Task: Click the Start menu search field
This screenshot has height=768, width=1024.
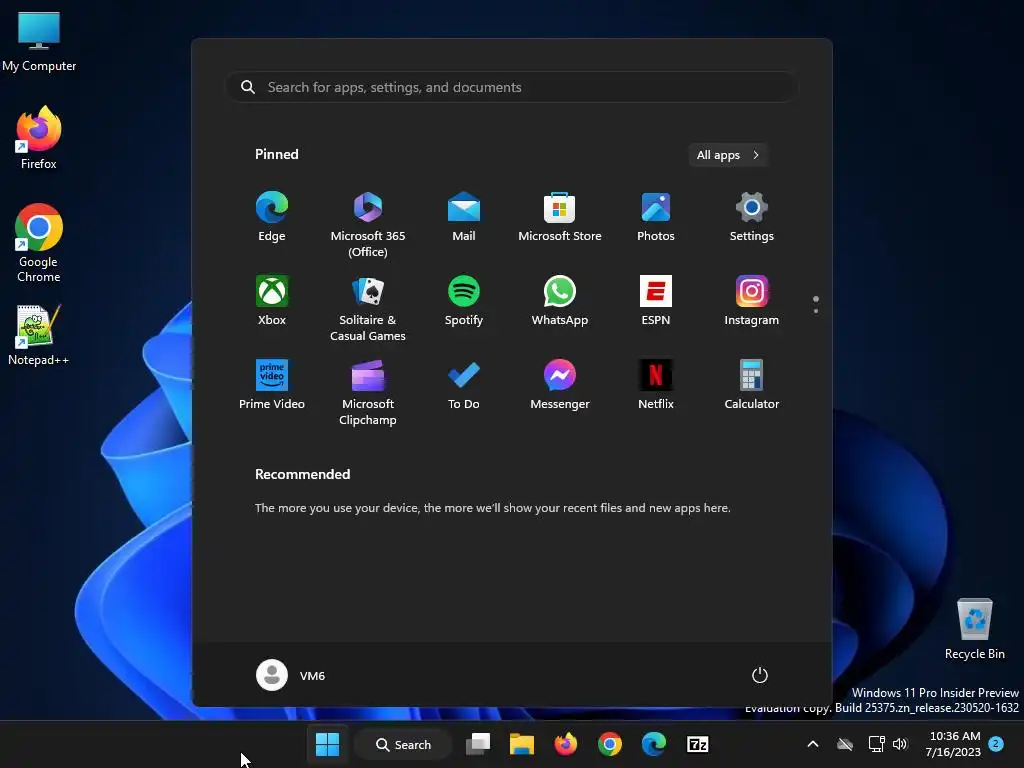Action: 512,87
